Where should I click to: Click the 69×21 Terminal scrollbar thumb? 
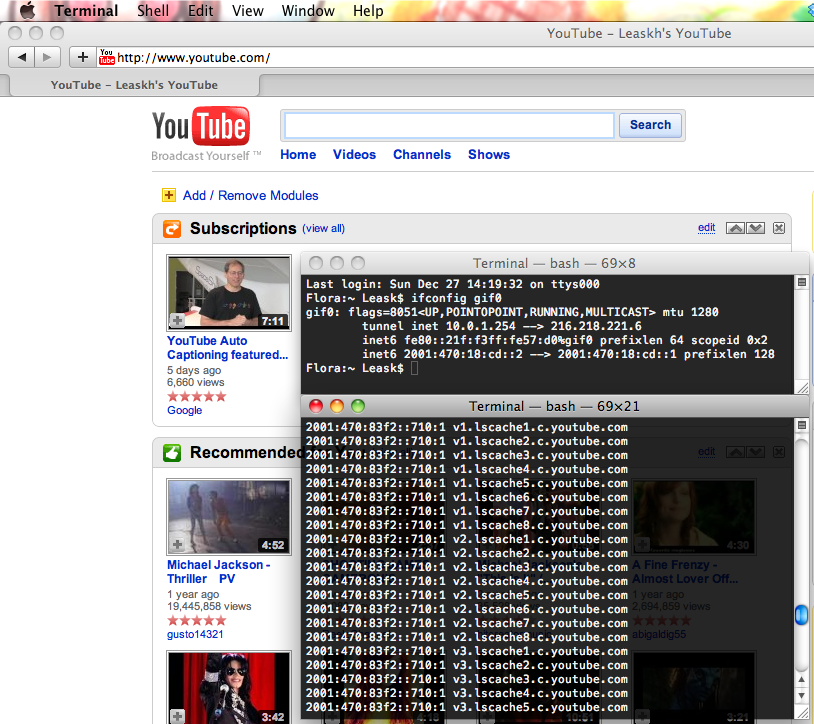coord(802,614)
